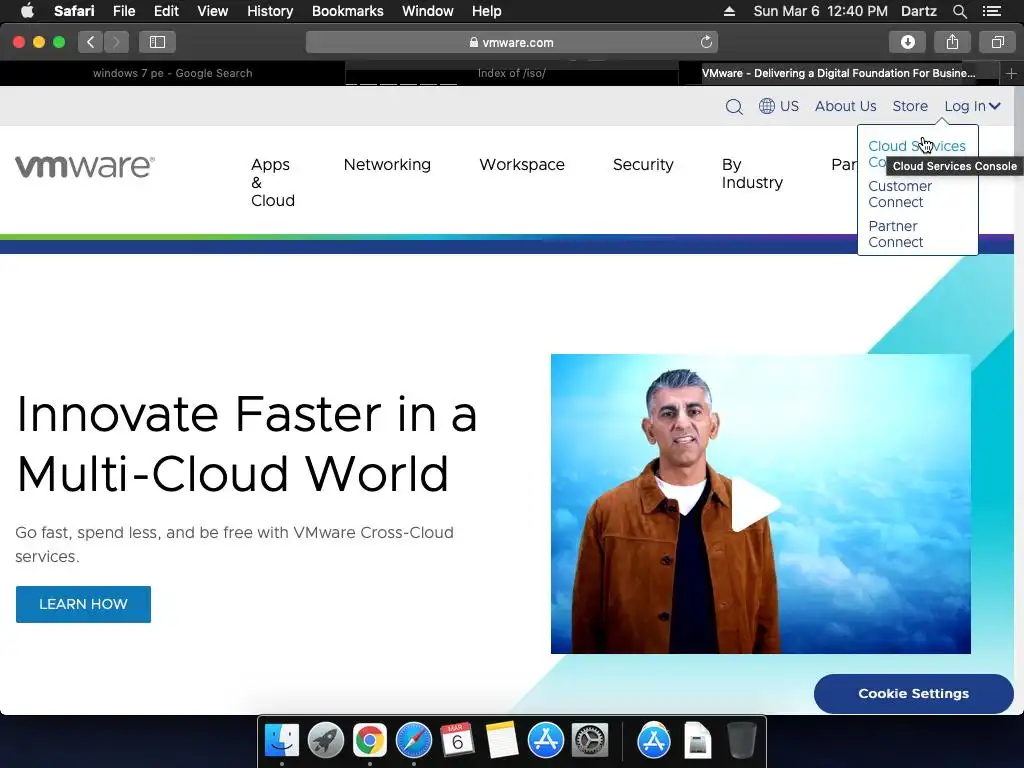The image size is (1024, 768).
Task: Show all tabs overview button
Action: point(997,42)
